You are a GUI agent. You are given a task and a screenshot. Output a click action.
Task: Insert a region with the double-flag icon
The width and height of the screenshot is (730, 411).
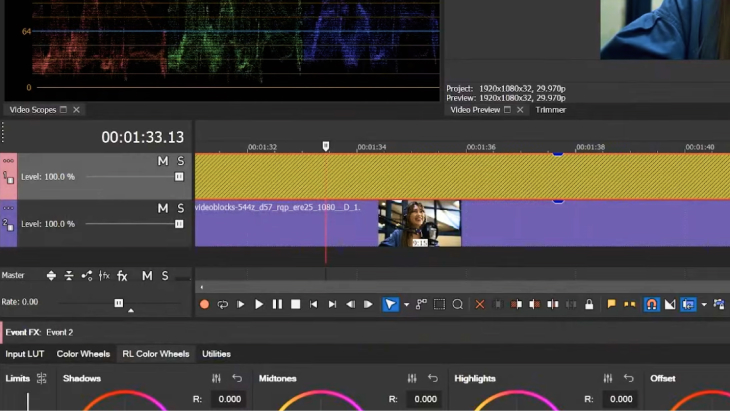629,304
